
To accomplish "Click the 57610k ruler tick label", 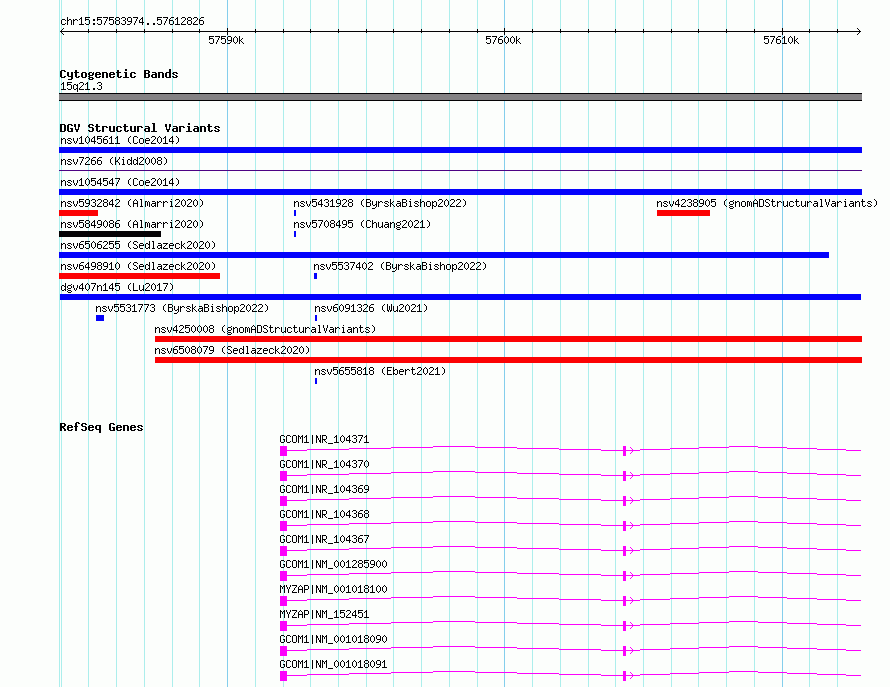I will (x=781, y=40).
